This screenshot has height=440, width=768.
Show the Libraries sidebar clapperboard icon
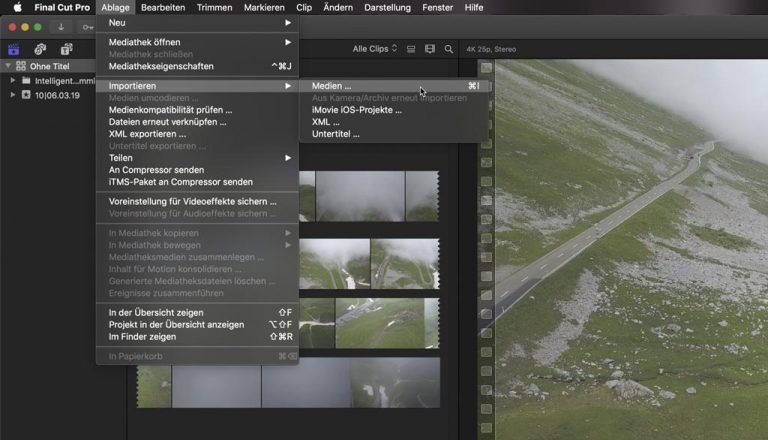pos(14,49)
